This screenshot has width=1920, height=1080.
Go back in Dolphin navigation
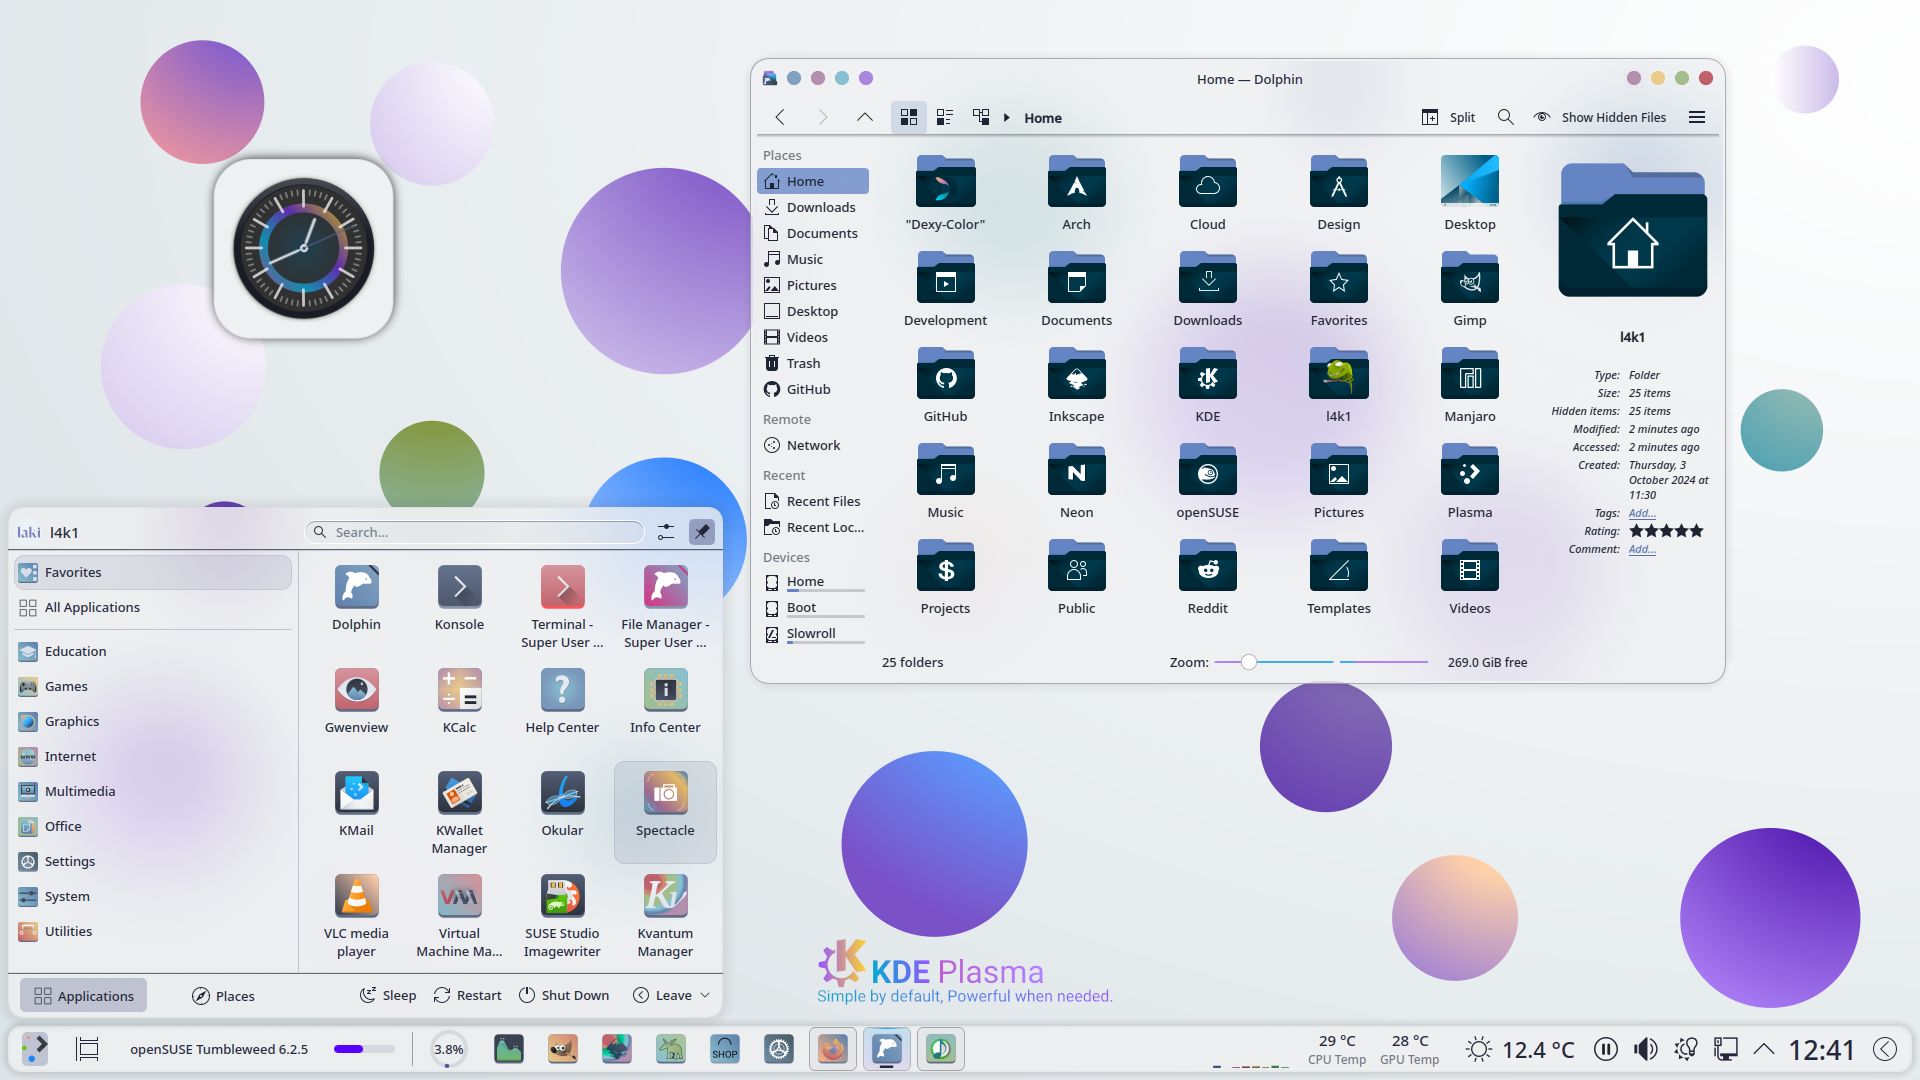pyautogui.click(x=780, y=117)
